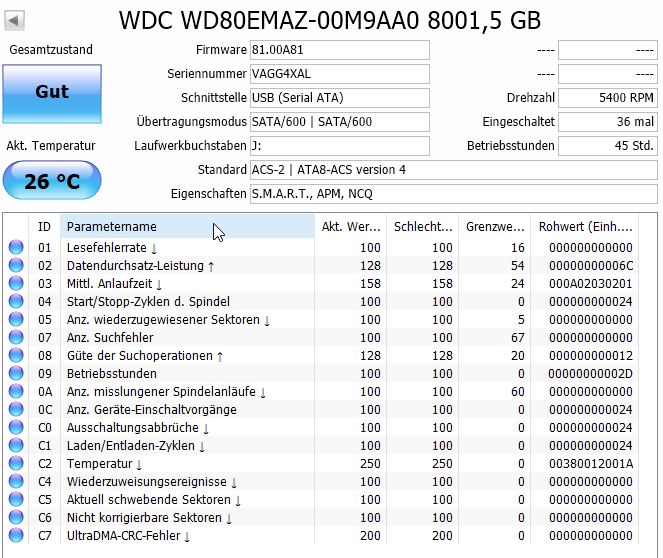Click the status orb for Start/Stopp-Zyklen d. Spindel

point(16,301)
